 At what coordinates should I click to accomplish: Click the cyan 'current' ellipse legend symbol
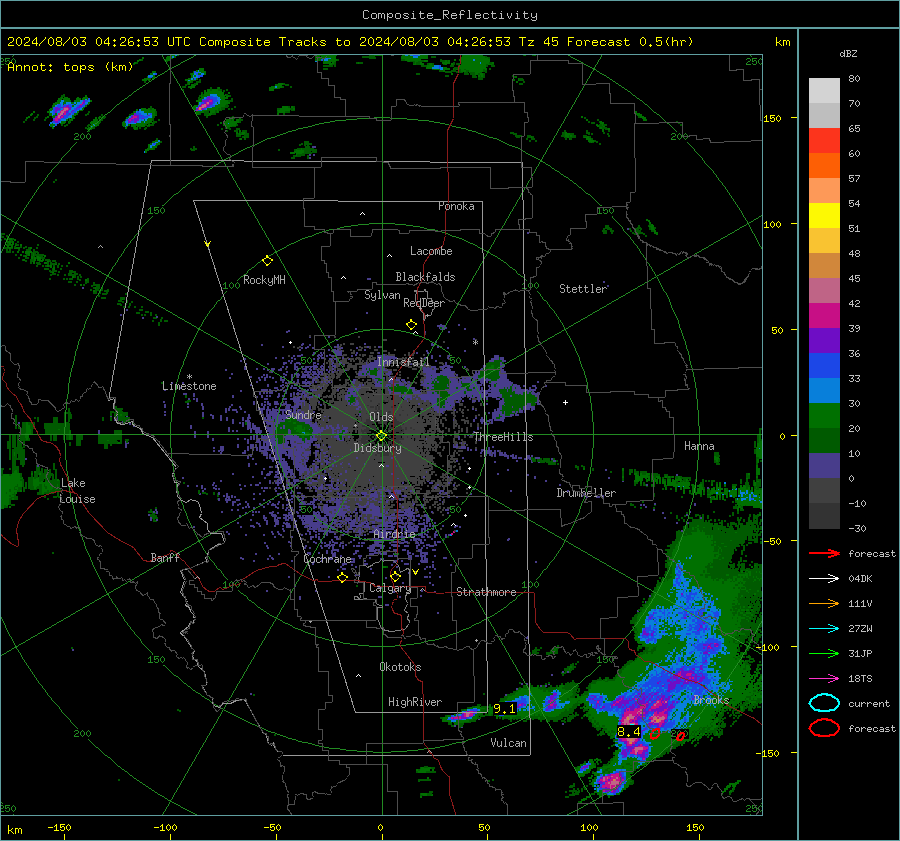point(824,703)
